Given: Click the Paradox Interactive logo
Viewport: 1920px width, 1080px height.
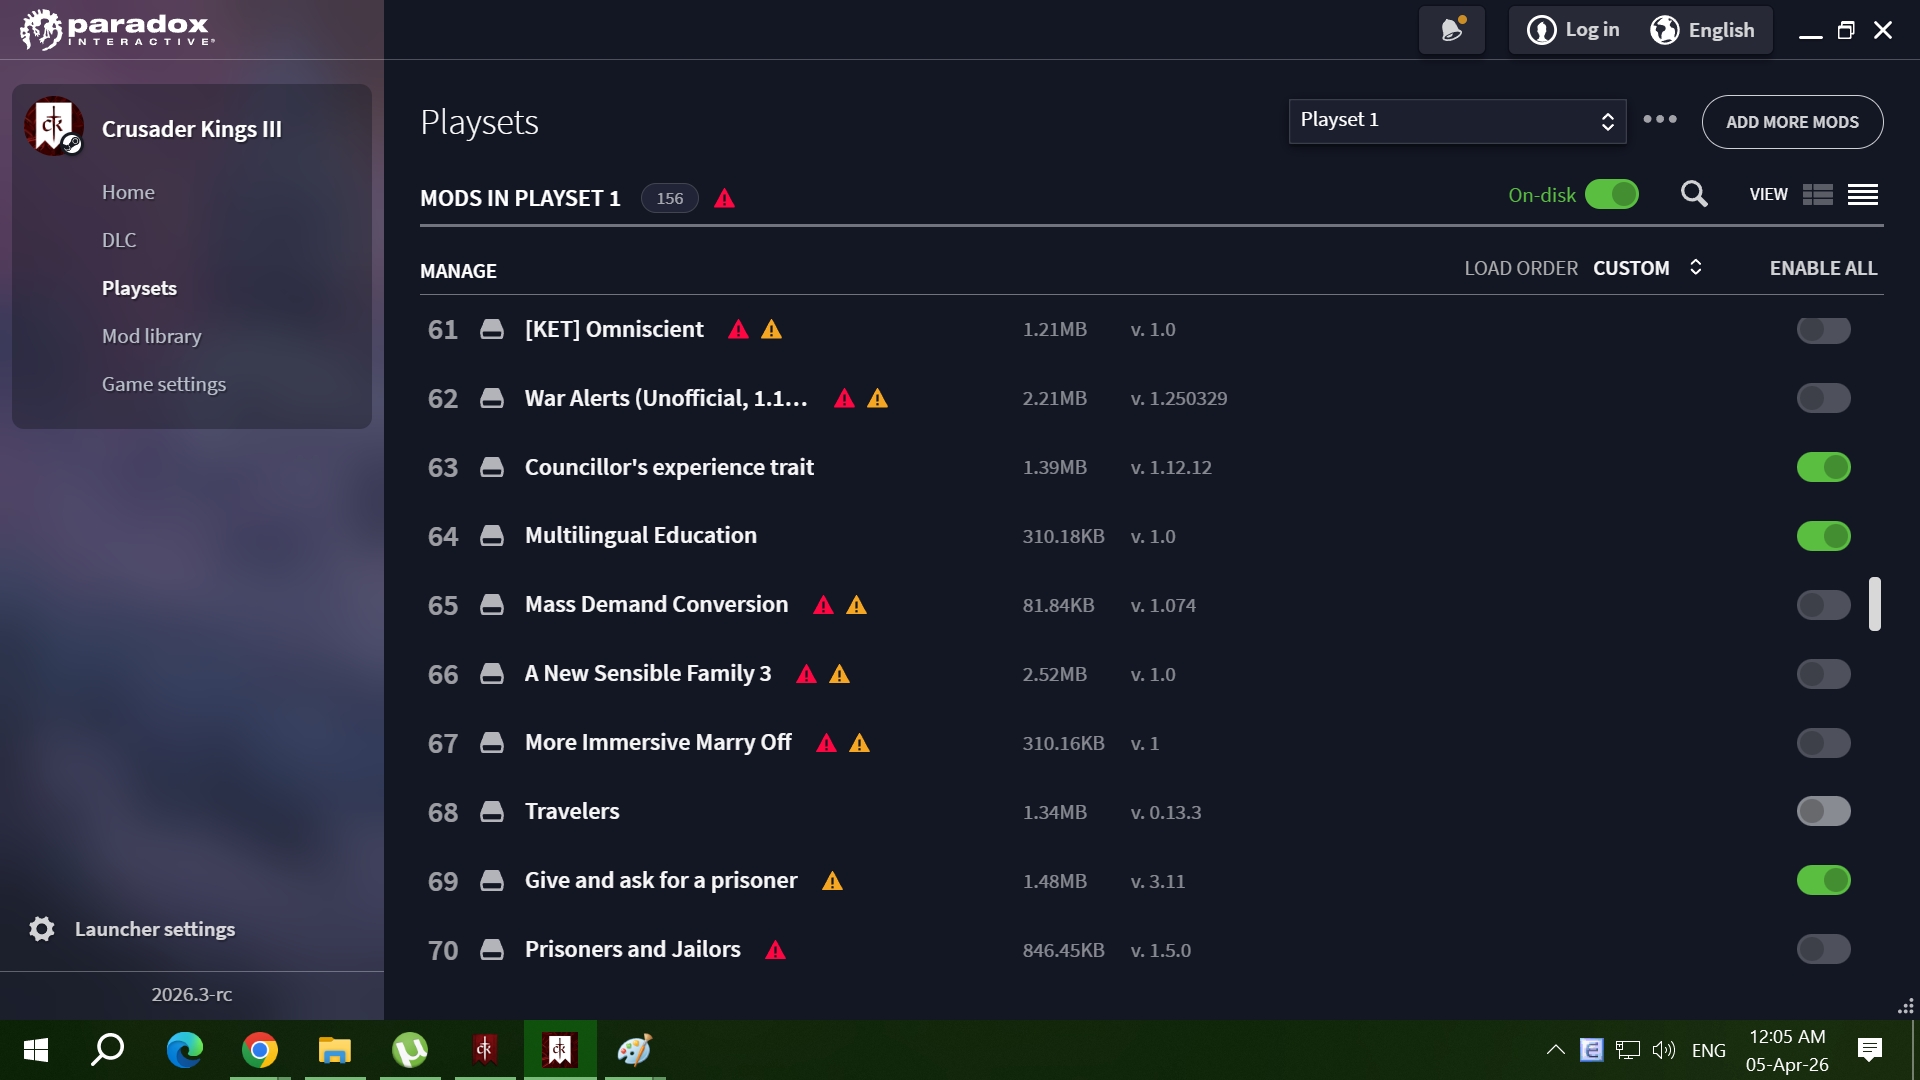Looking at the screenshot, I should tap(118, 30).
